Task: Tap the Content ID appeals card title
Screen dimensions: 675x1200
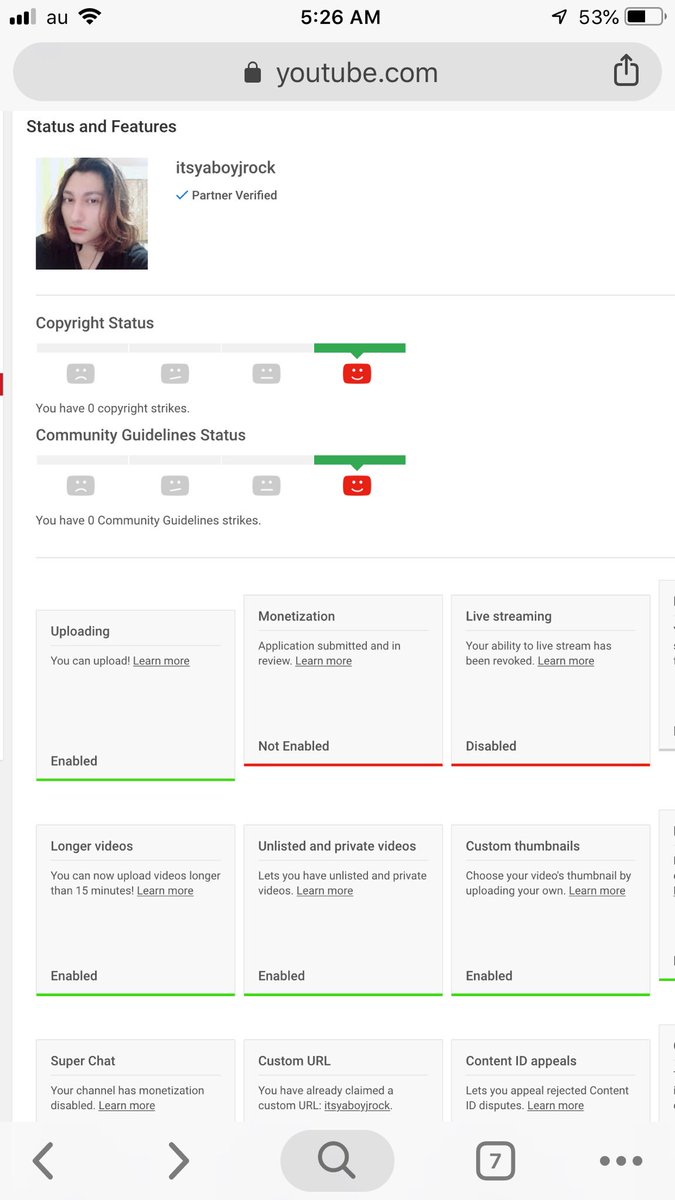Action: point(521,1061)
